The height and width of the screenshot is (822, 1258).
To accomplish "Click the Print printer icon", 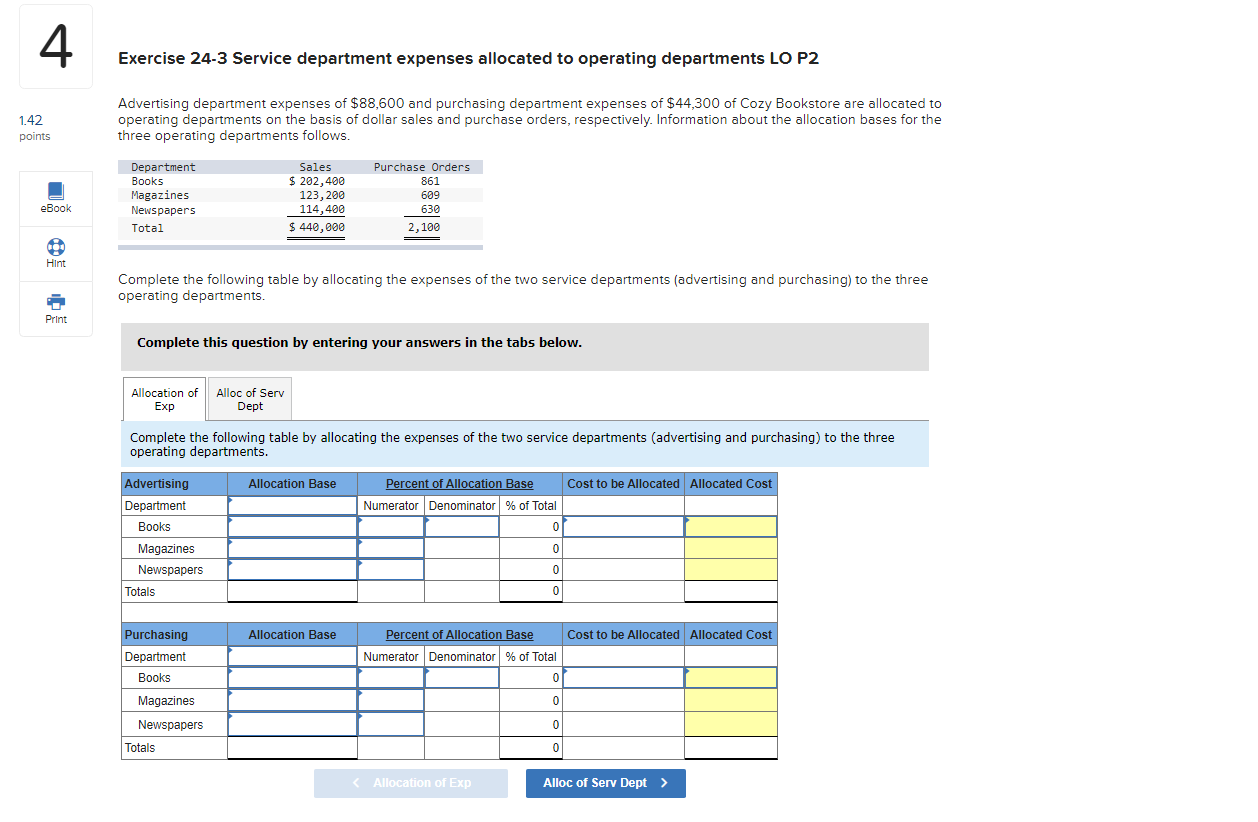I will point(56,301).
